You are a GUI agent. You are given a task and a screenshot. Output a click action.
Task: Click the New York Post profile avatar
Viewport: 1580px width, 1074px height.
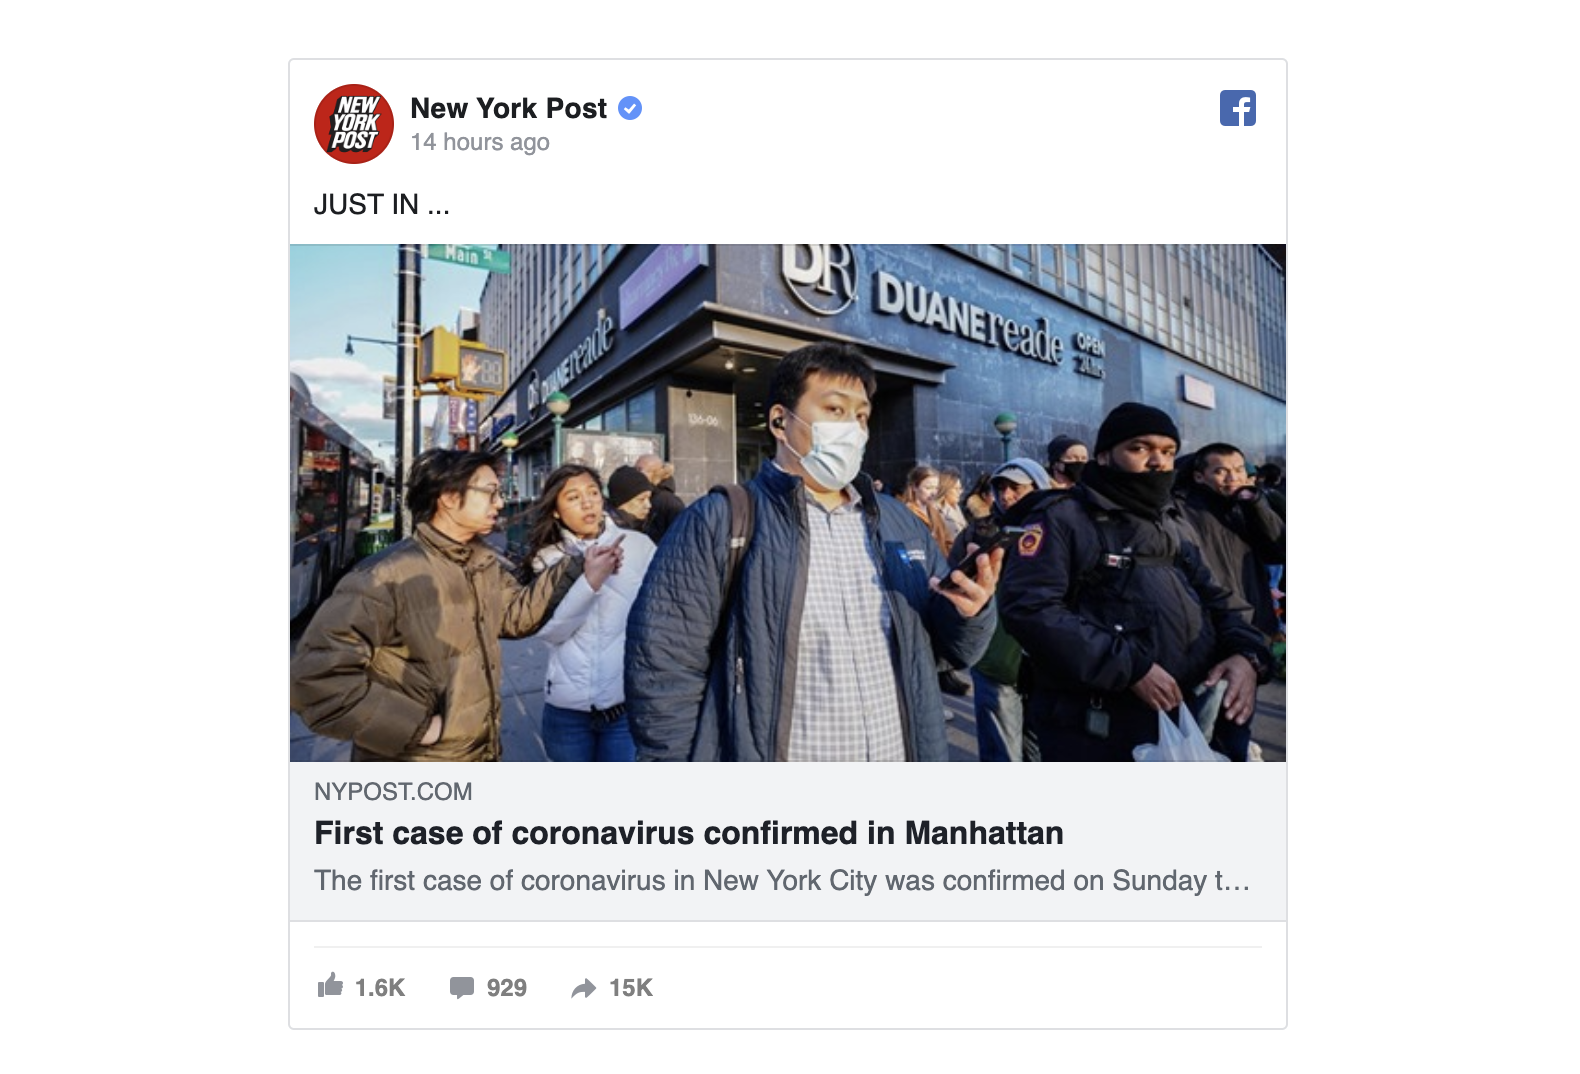pyautogui.click(x=354, y=124)
